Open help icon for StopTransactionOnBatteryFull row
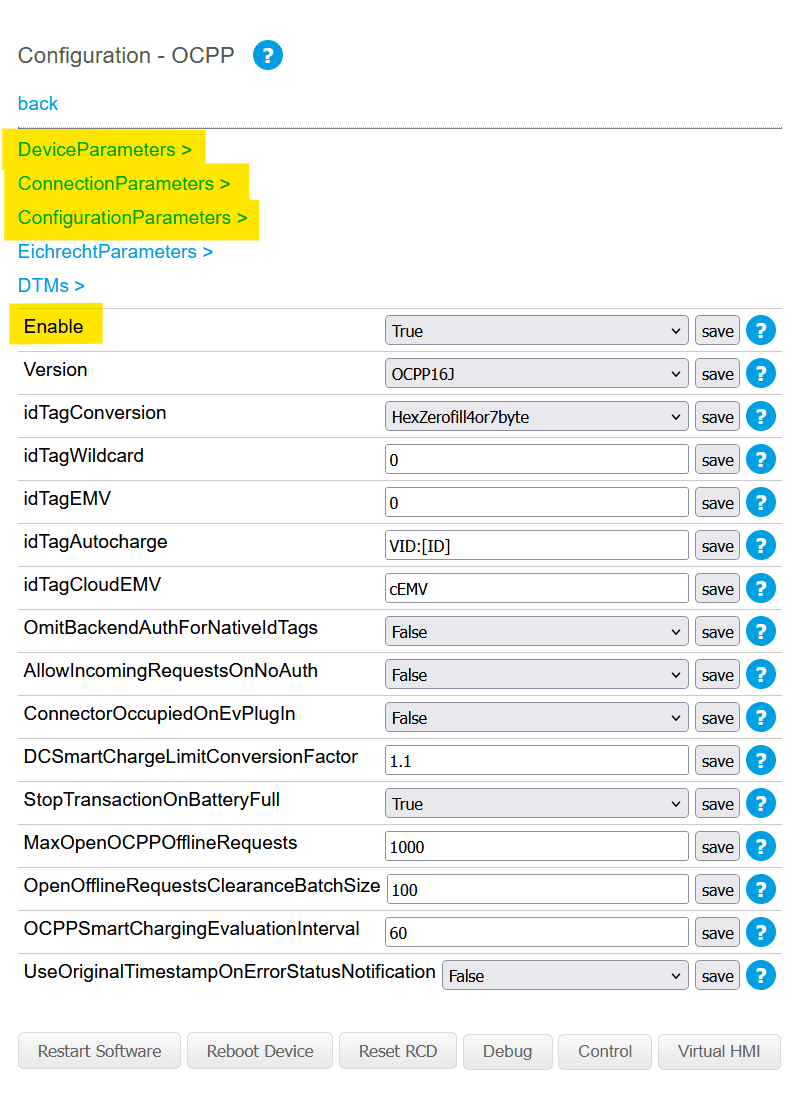797x1100 pixels. point(761,803)
